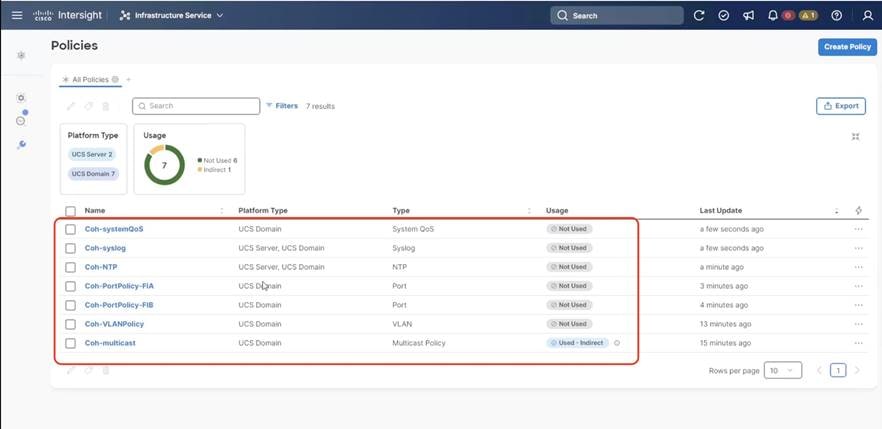Open the help question mark icon
This screenshot has width=882, height=429.
tap(836, 15)
